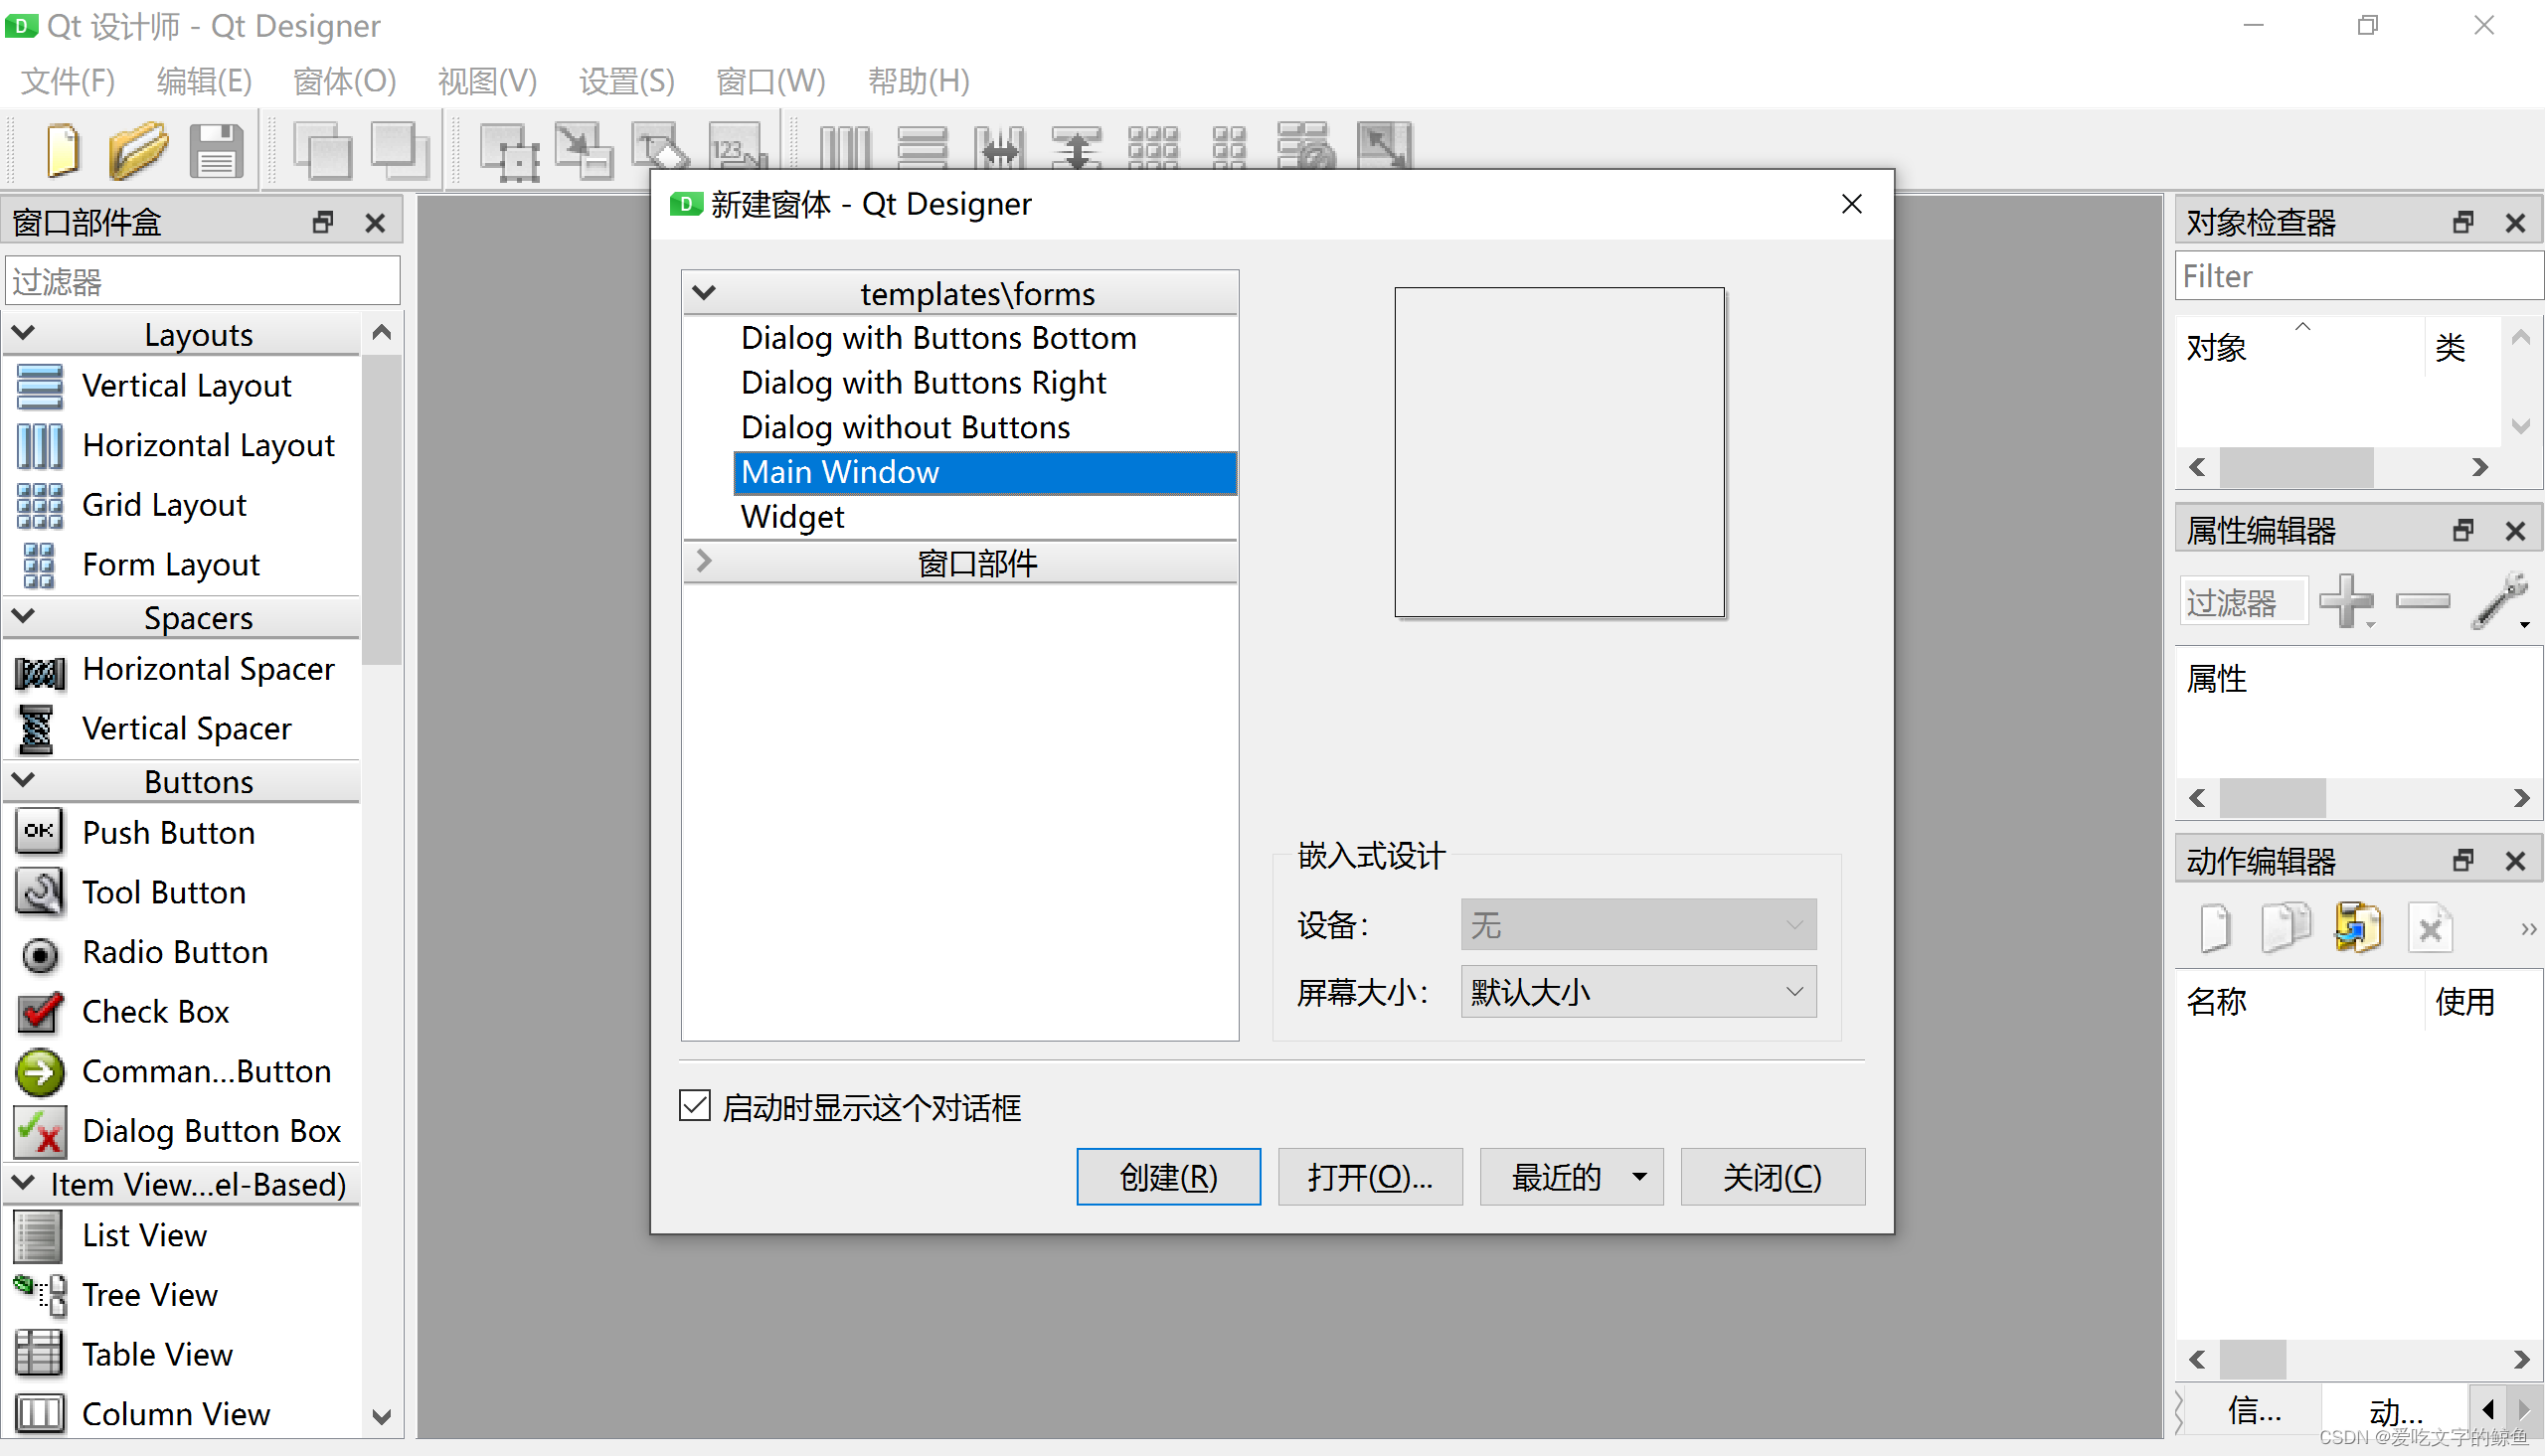Click the property editor wrench configure icon
2545x1456 pixels.
(2499, 601)
